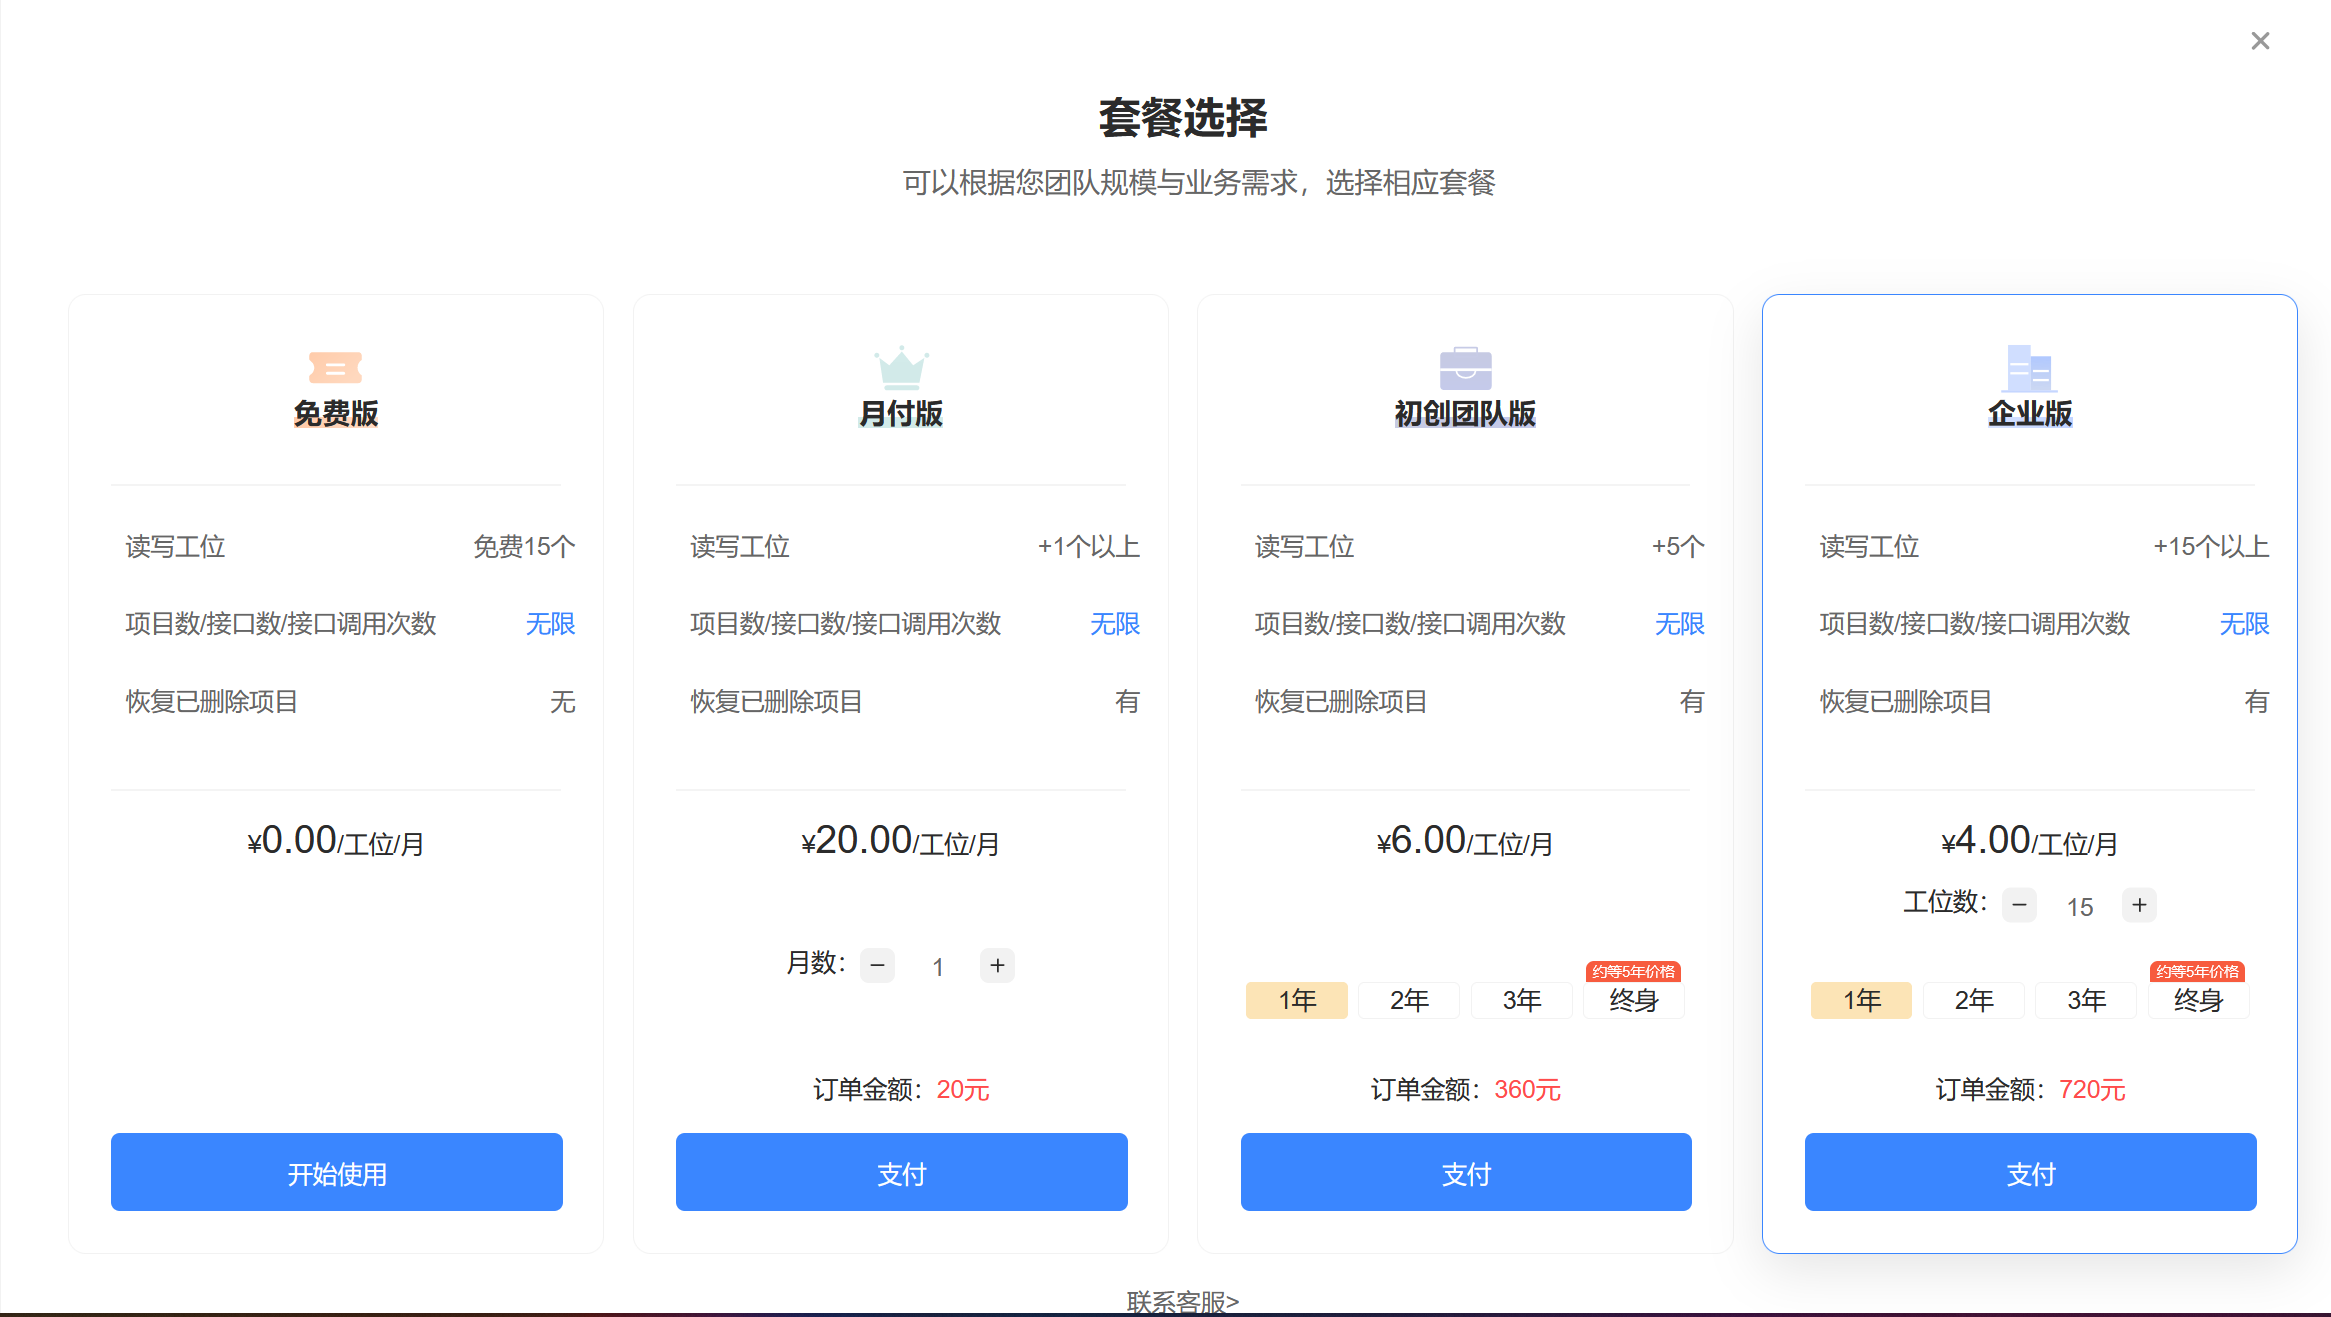Select 2年 for the startup team plan
This screenshot has width=2331, height=1317.
(1409, 1000)
